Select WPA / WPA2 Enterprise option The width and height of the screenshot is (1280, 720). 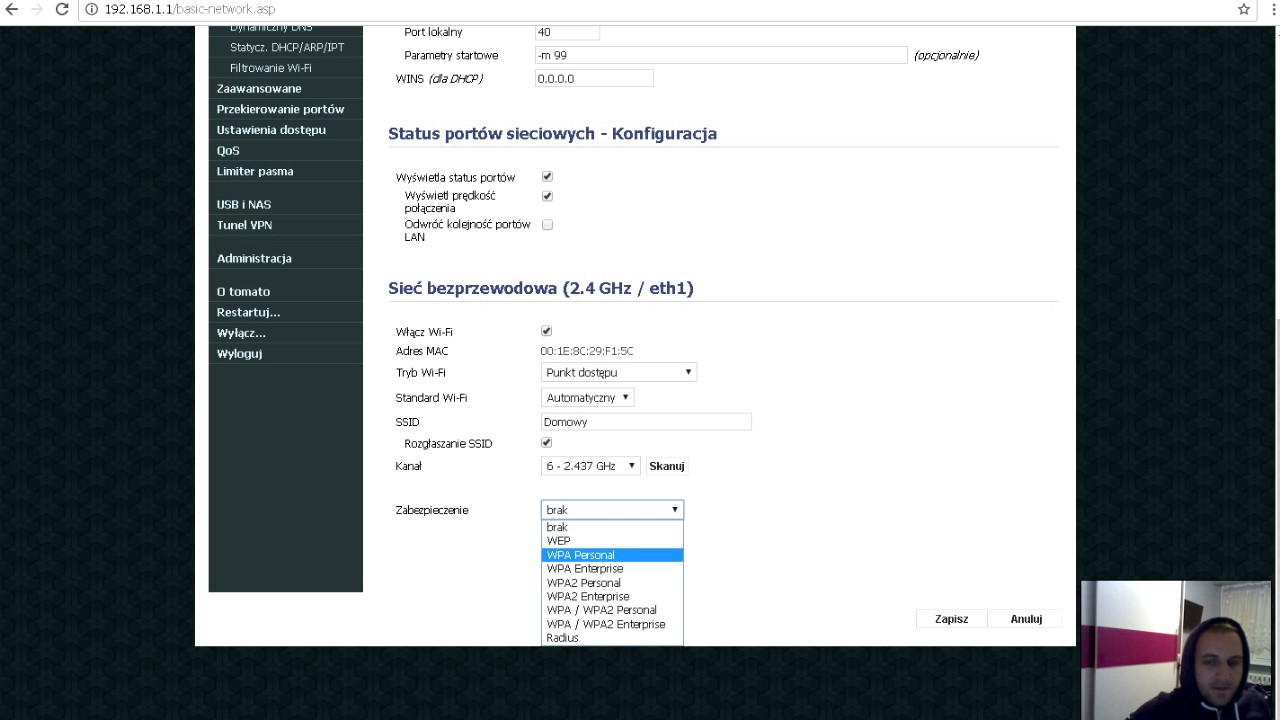tap(612, 624)
